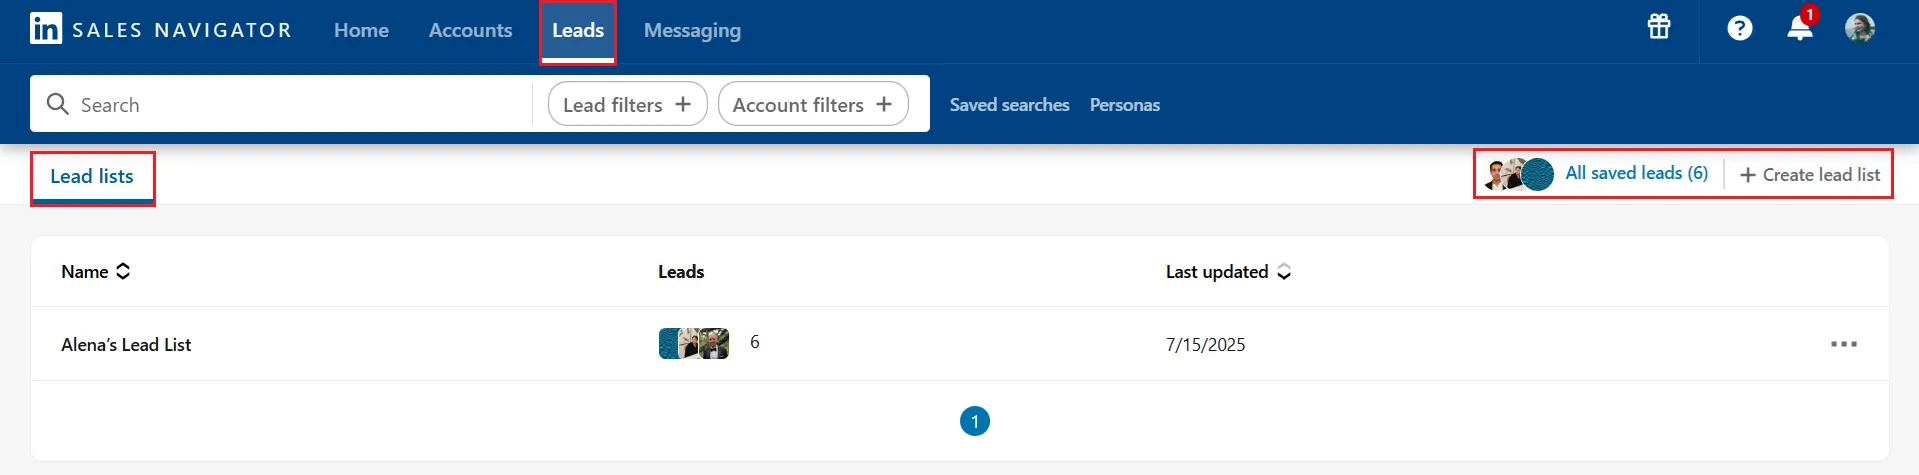Open Alena's Lead List
The width and height of the screenshot is (1919, 475).
126,344
